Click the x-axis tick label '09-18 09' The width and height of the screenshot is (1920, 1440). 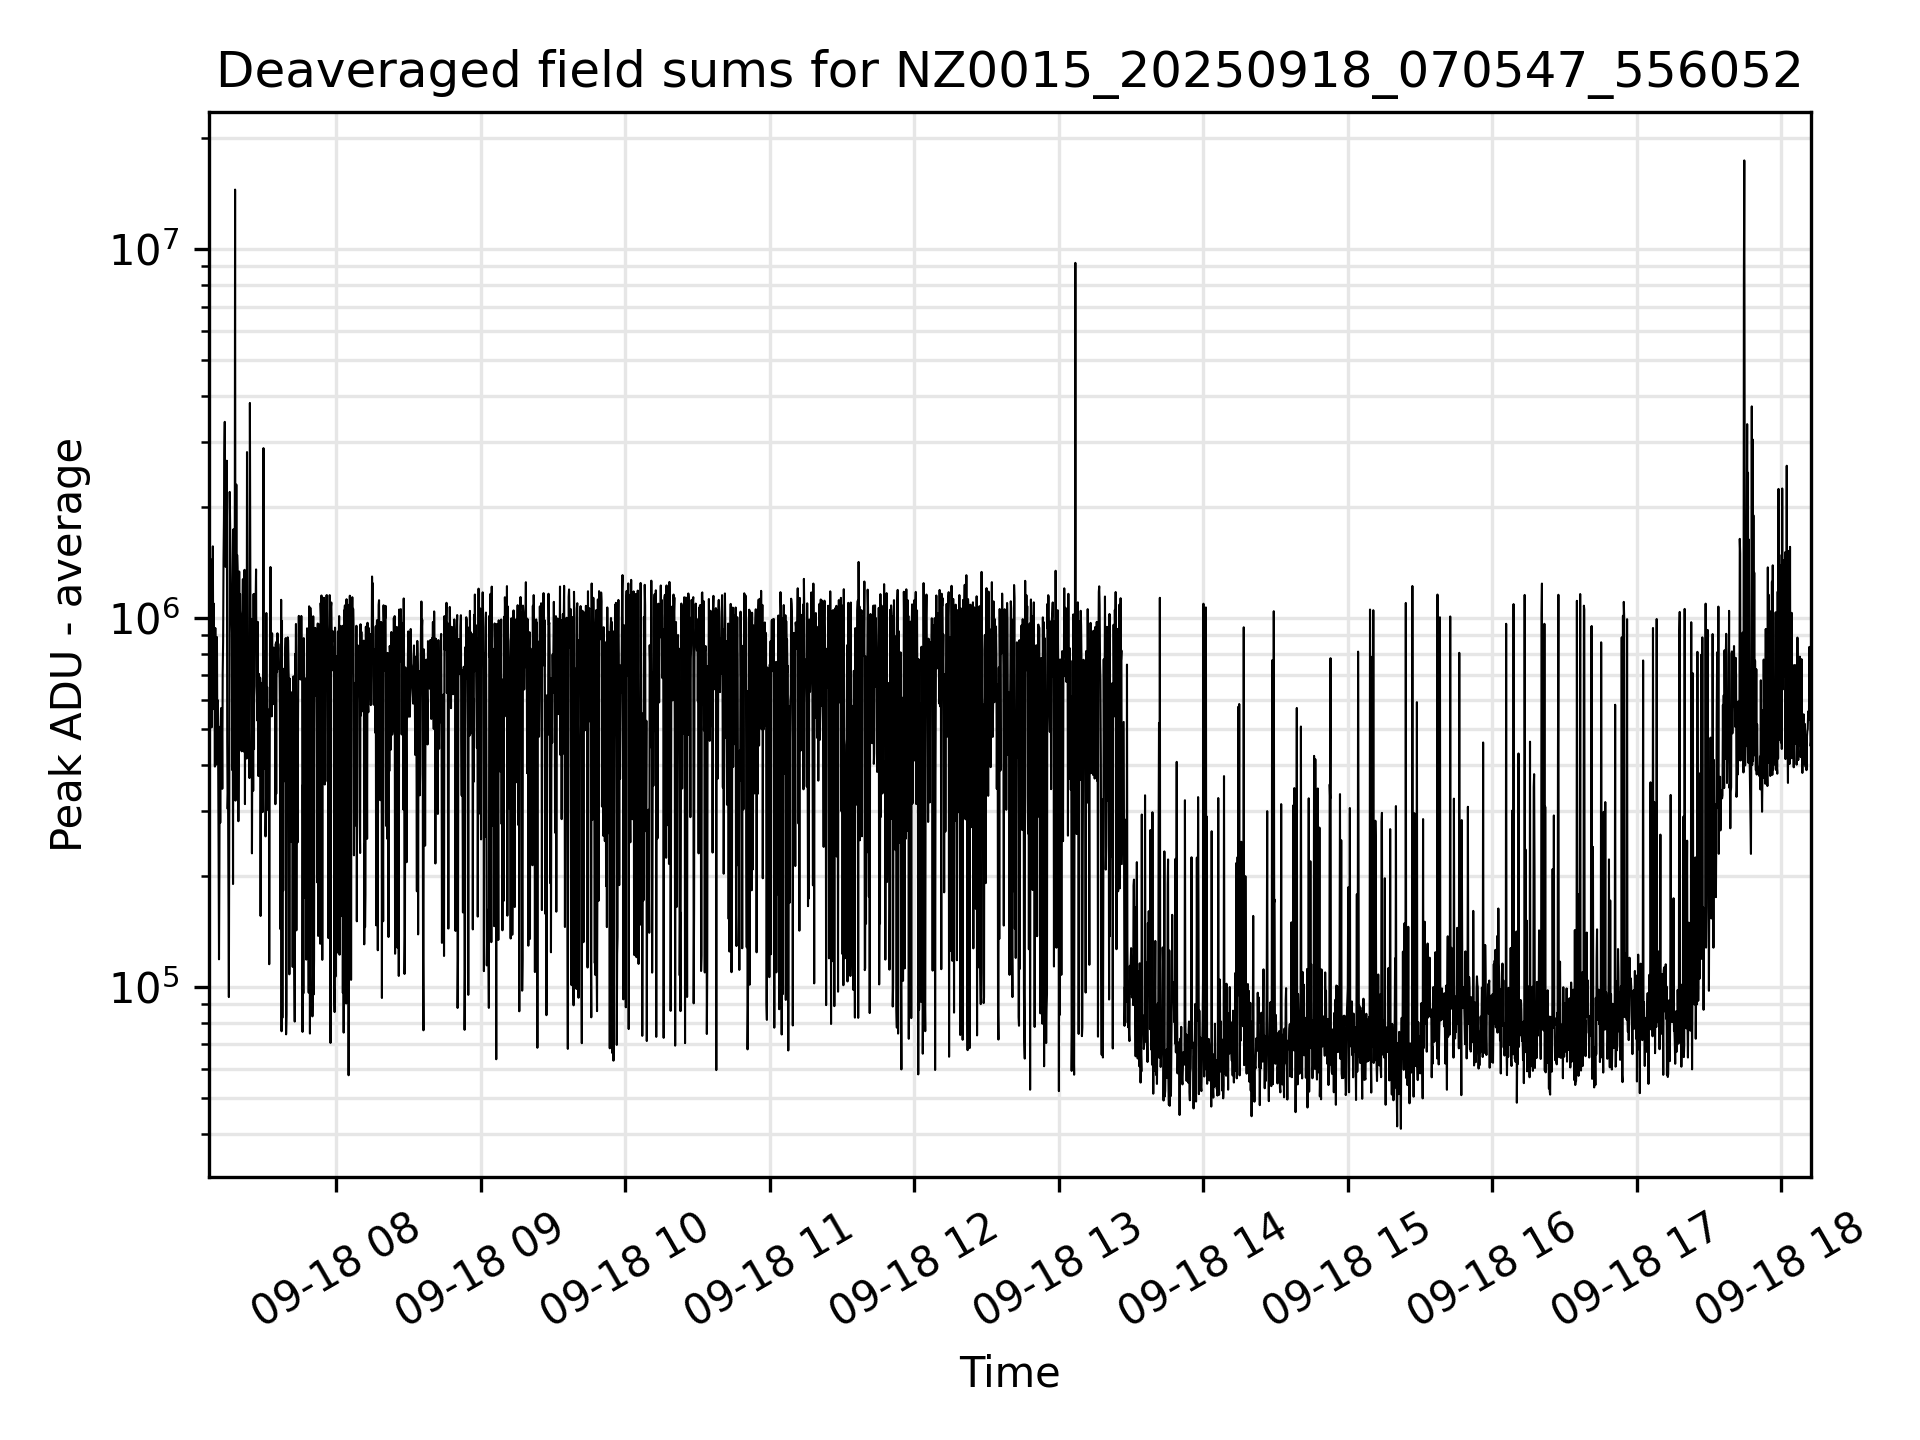point(480,1269)
